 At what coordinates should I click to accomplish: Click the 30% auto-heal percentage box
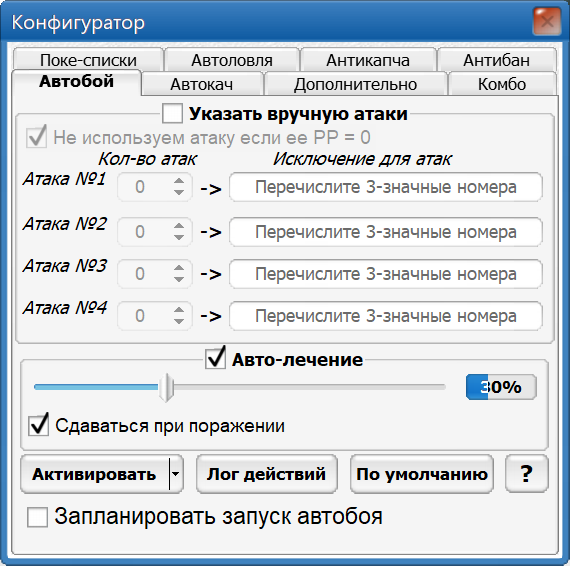click(x=501, y=387)
